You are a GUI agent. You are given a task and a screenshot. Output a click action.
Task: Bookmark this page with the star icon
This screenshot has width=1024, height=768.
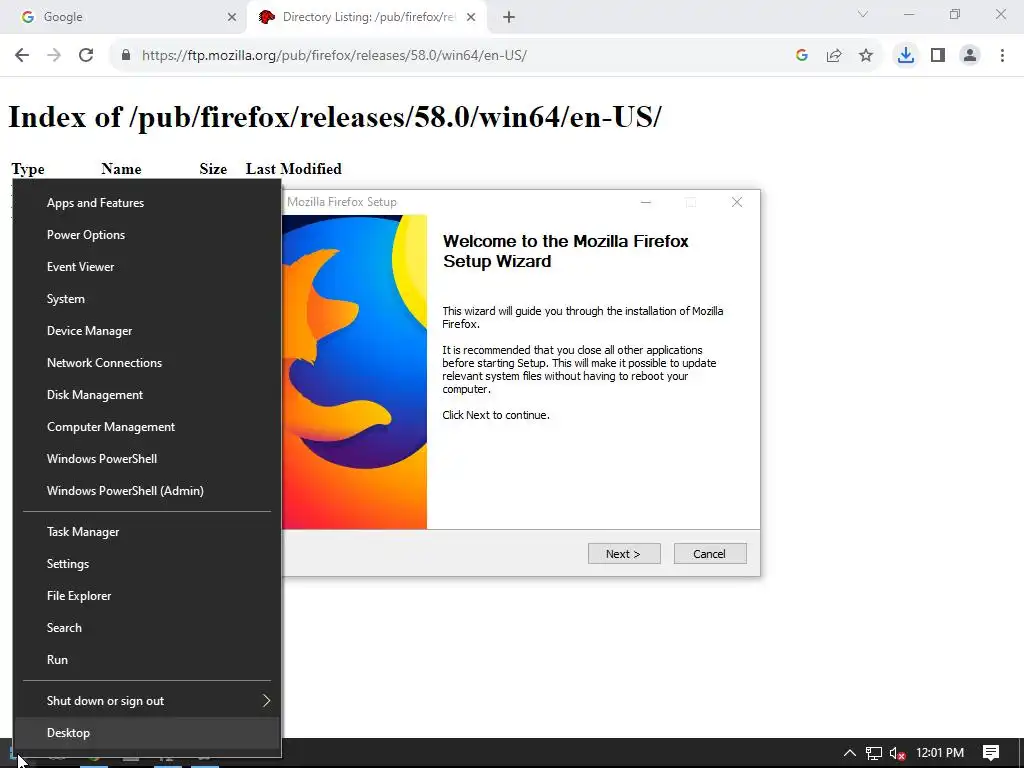(866, 56)
